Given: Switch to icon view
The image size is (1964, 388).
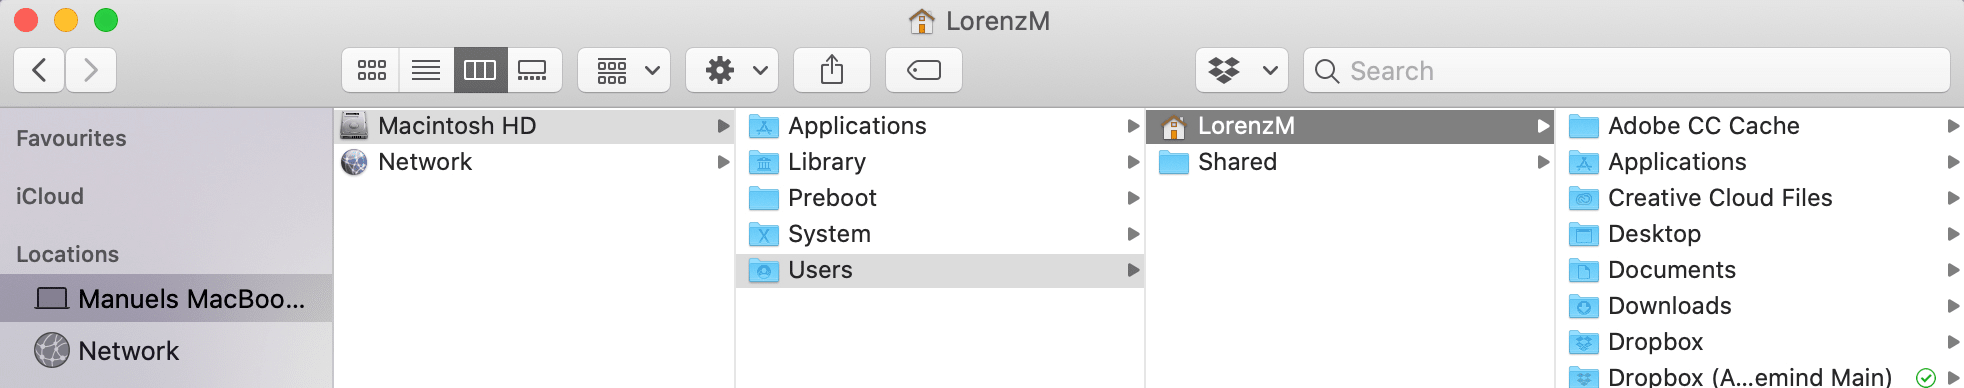Looking at the screenshot, I should pyautogui.click(x=371, y=70).
